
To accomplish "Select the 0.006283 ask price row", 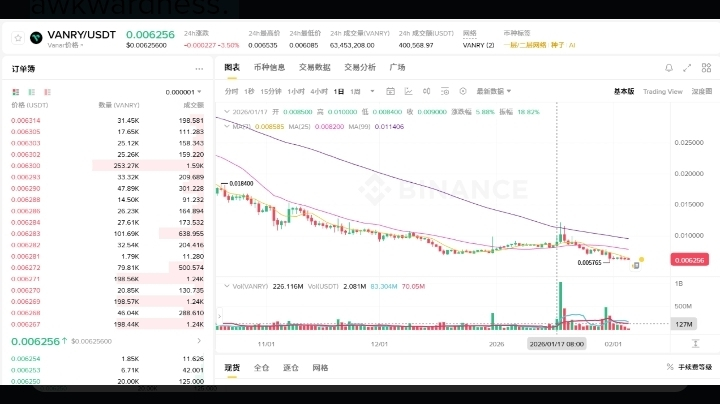I will (x=107, y=233).
